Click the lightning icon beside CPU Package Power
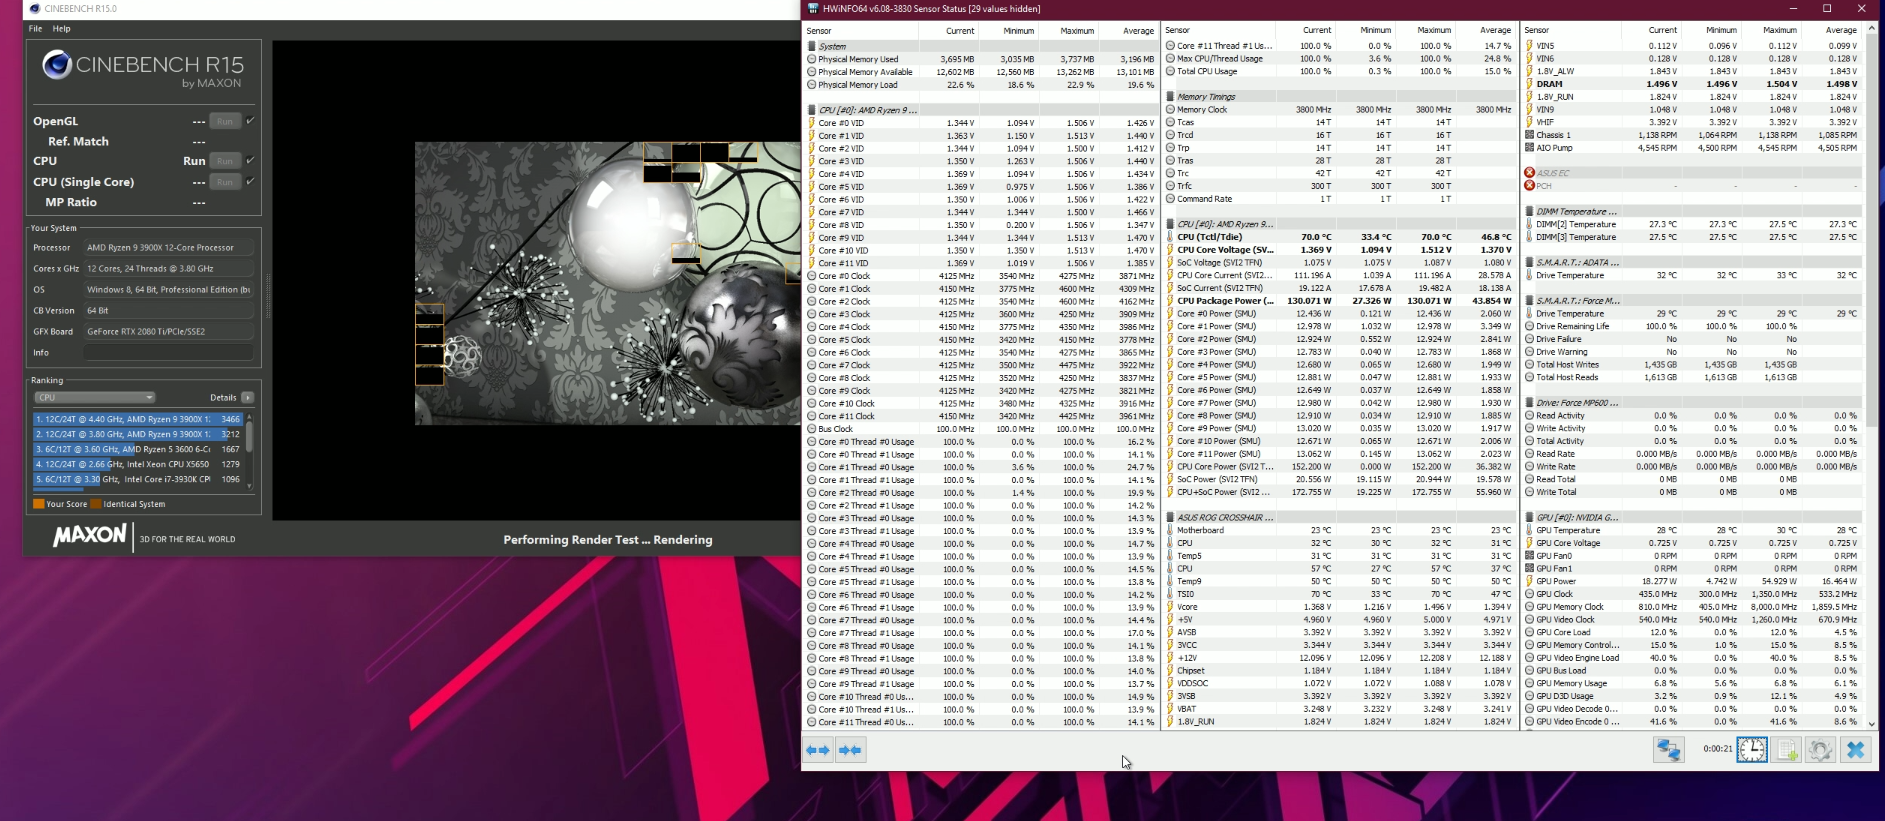The height and width of the screenshot is (821, 1885). pyautogui.click(x=1170, y=301)
